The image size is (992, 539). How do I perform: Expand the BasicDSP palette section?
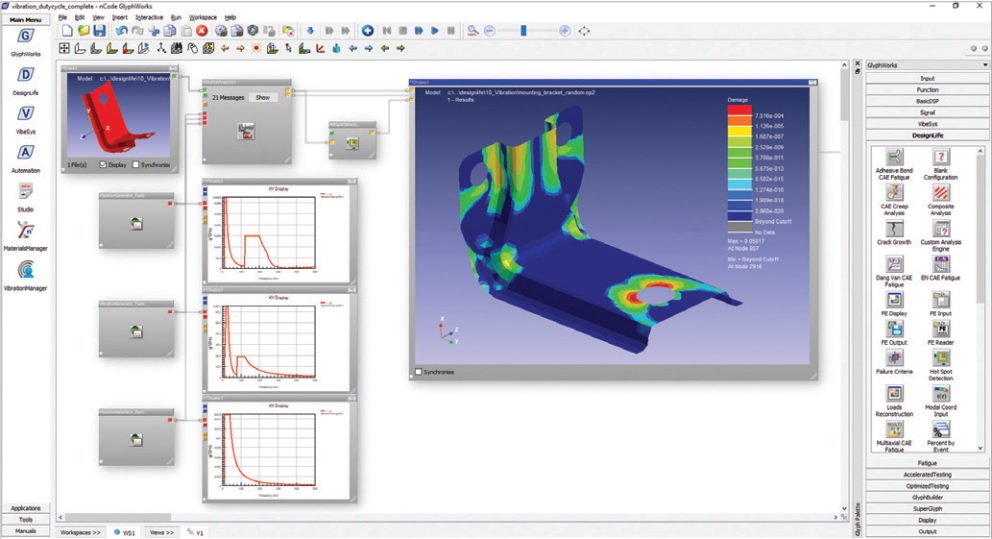[x=927, y=101]
